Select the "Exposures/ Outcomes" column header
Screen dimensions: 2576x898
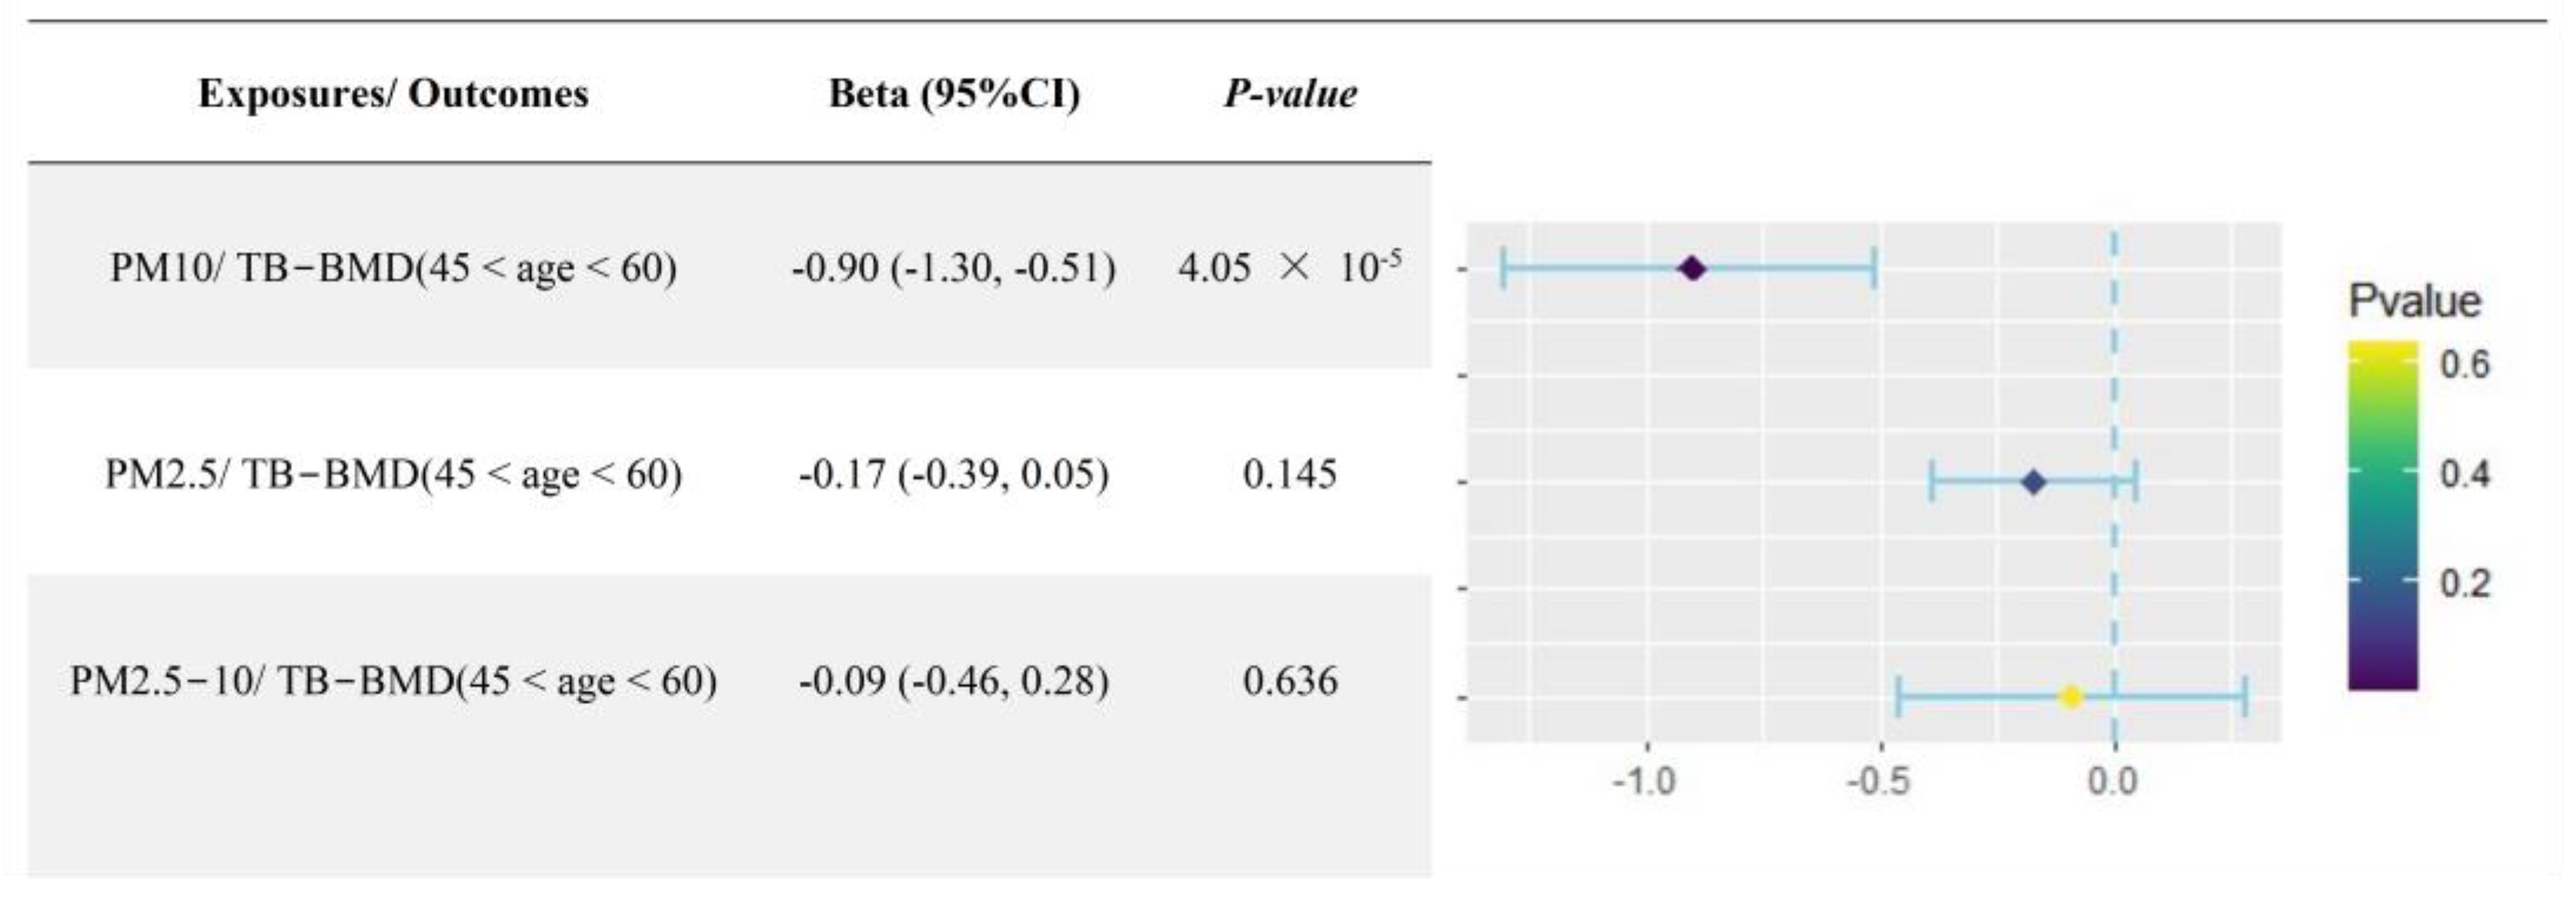click(x=393, y=94)
